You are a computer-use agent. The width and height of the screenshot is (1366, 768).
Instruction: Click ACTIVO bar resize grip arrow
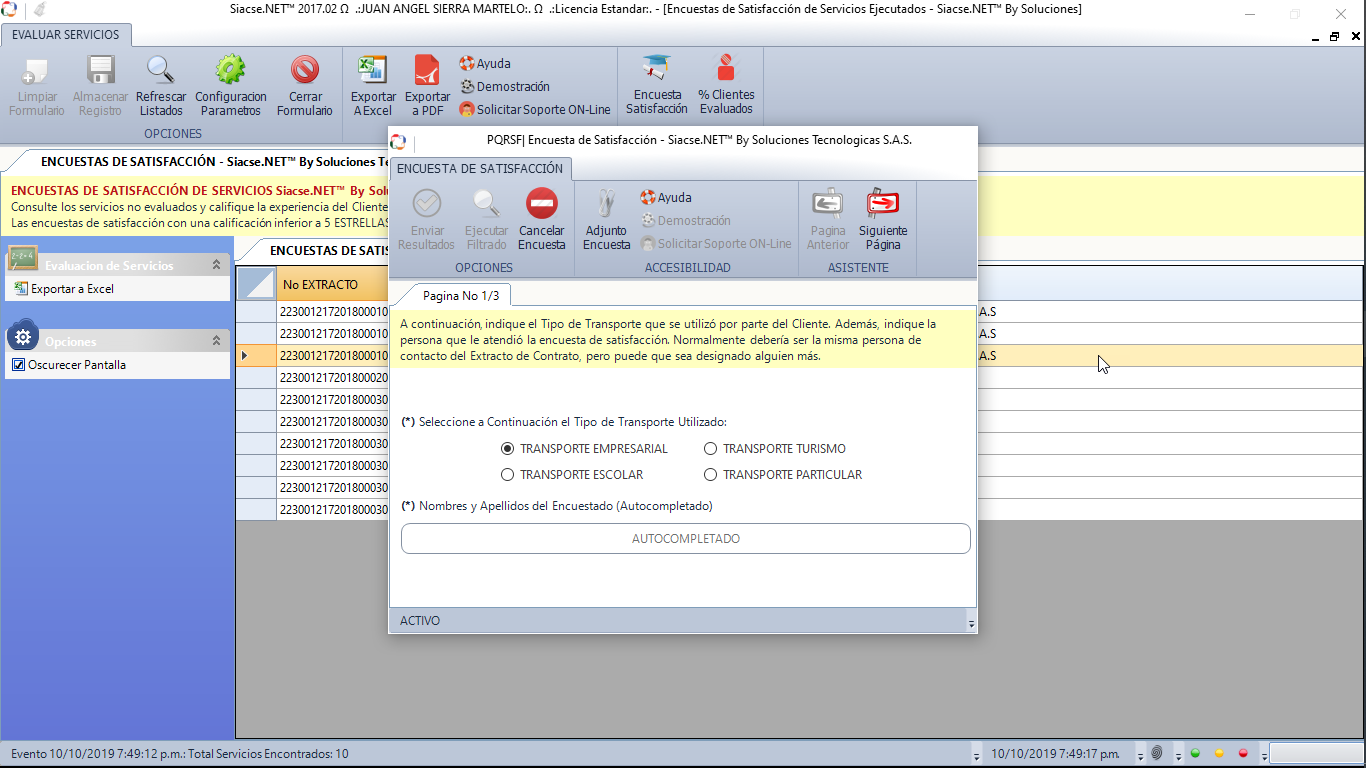[971, 623]
